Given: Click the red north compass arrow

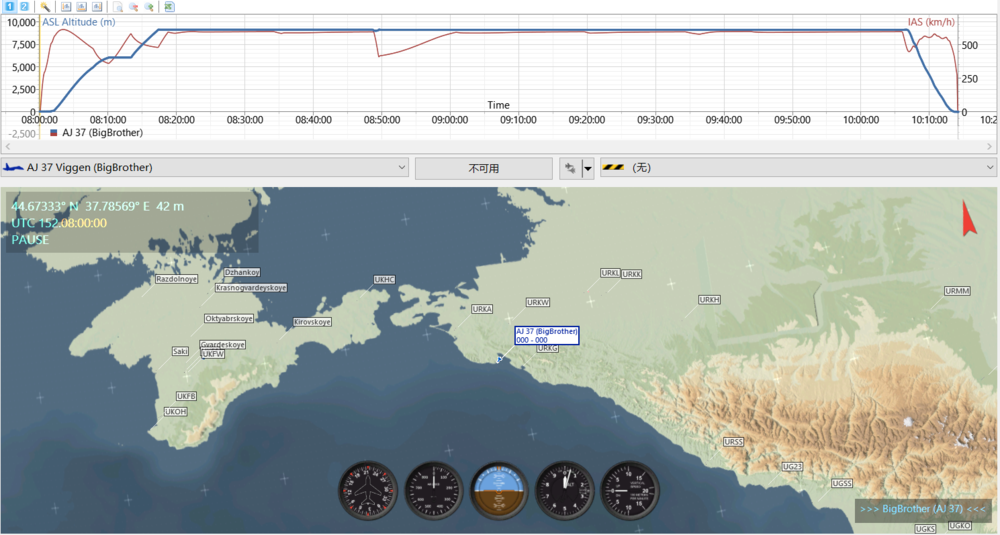Looking at the screenshot, I should pyautogui.click(x=969, y=217).
